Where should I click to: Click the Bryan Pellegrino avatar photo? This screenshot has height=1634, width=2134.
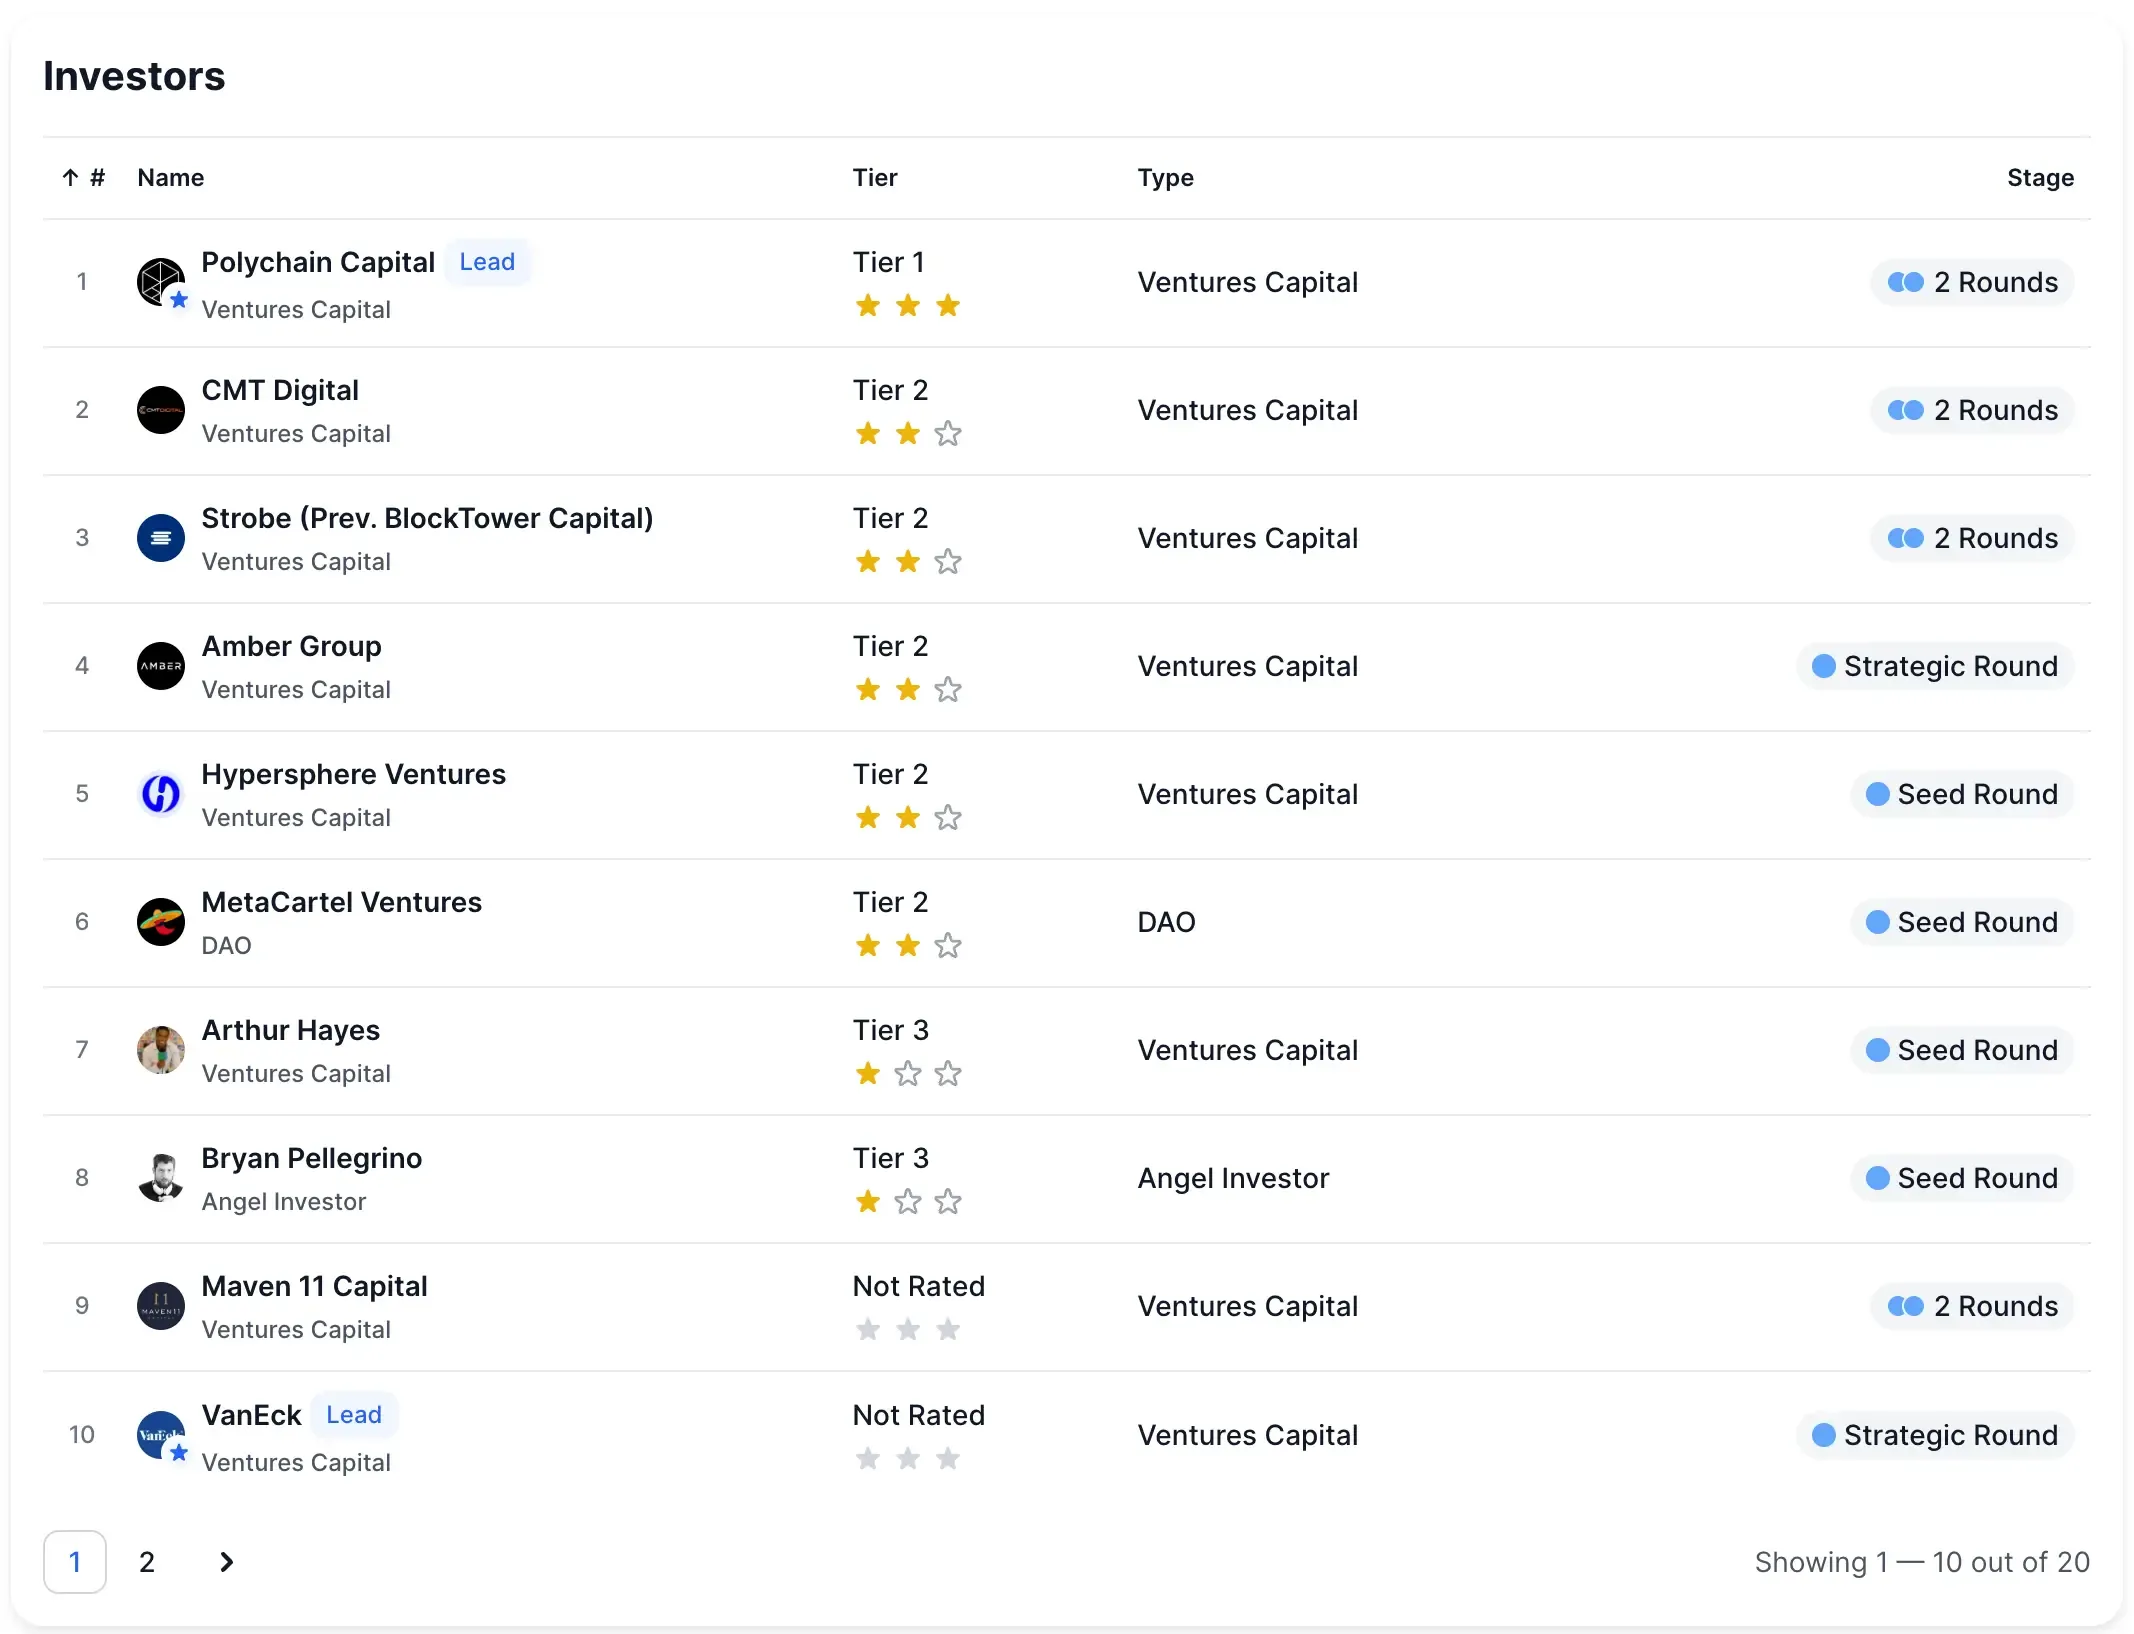point(160,1178)
